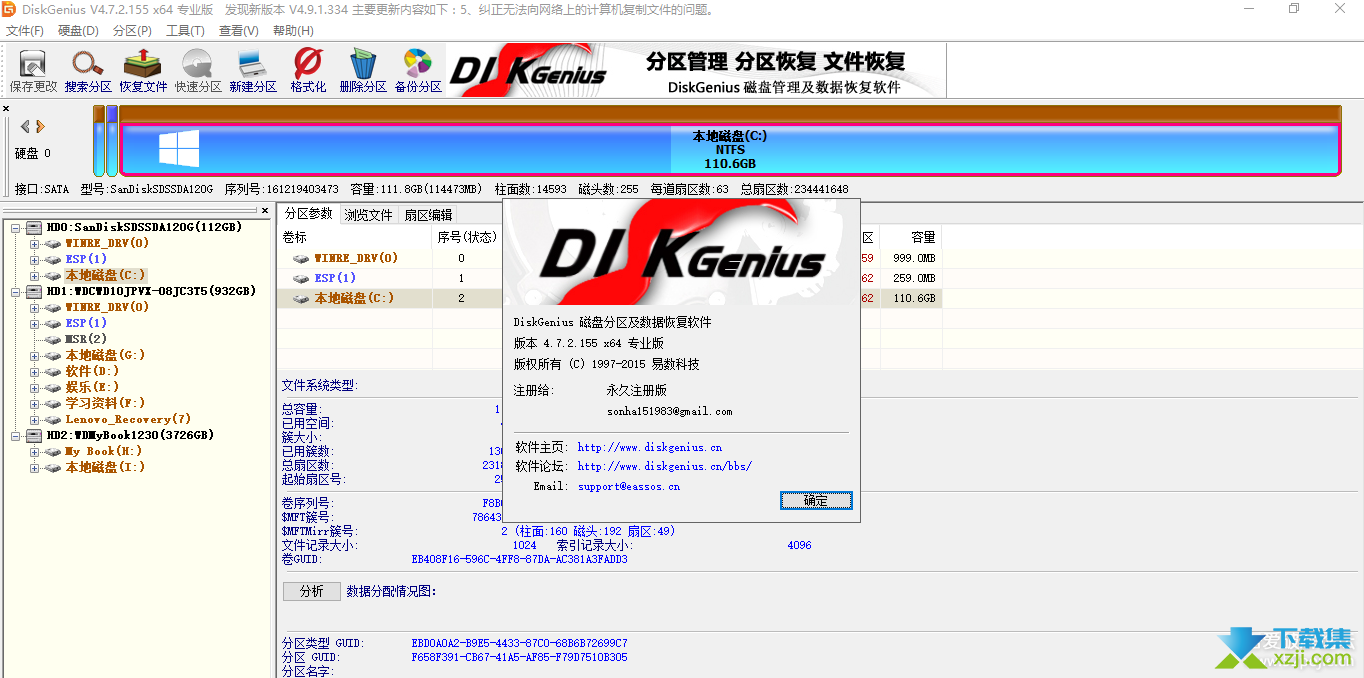This screenshot has height=678, width=1364.
Task: Expand the My Book(H:) partition node
Action: 35,451
